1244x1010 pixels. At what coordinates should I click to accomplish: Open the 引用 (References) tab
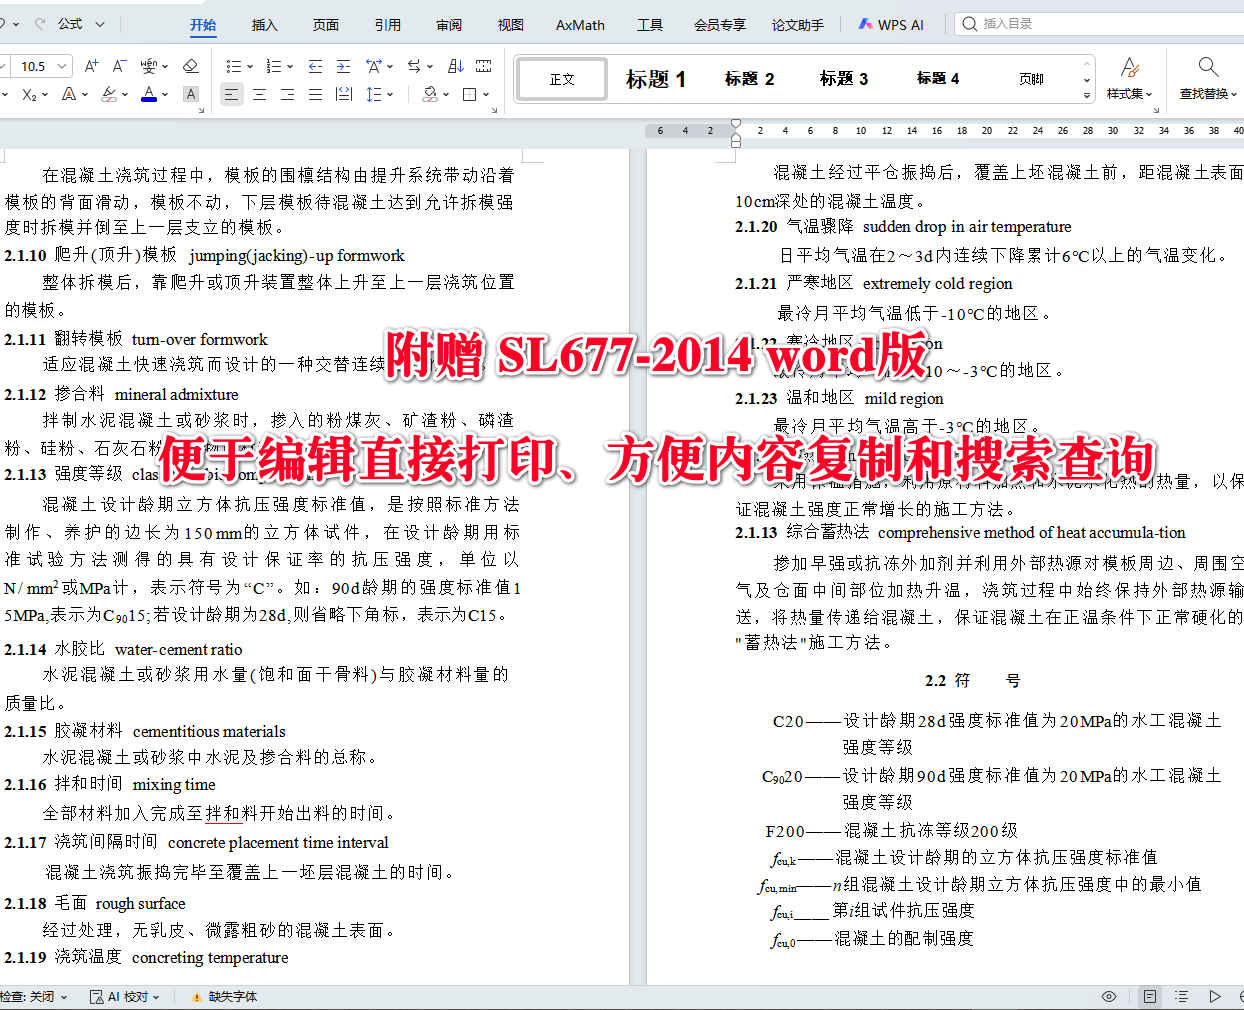[x=388, y=25]
